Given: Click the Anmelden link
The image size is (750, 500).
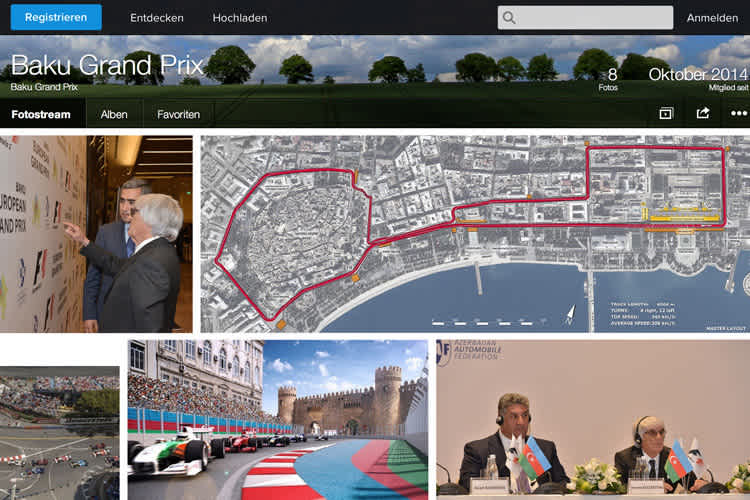Looking at the screenshot, I should [x=712, y=18].
